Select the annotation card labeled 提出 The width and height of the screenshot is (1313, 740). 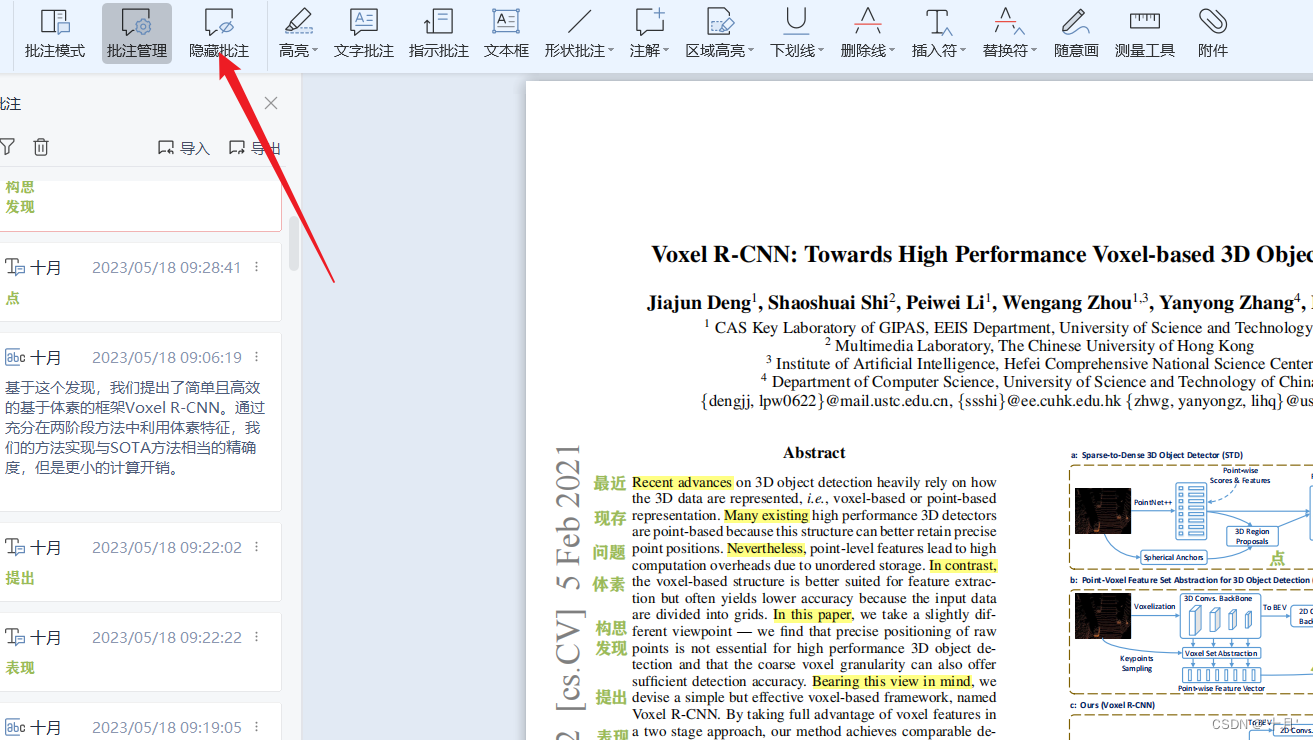(x=140, y=562)
